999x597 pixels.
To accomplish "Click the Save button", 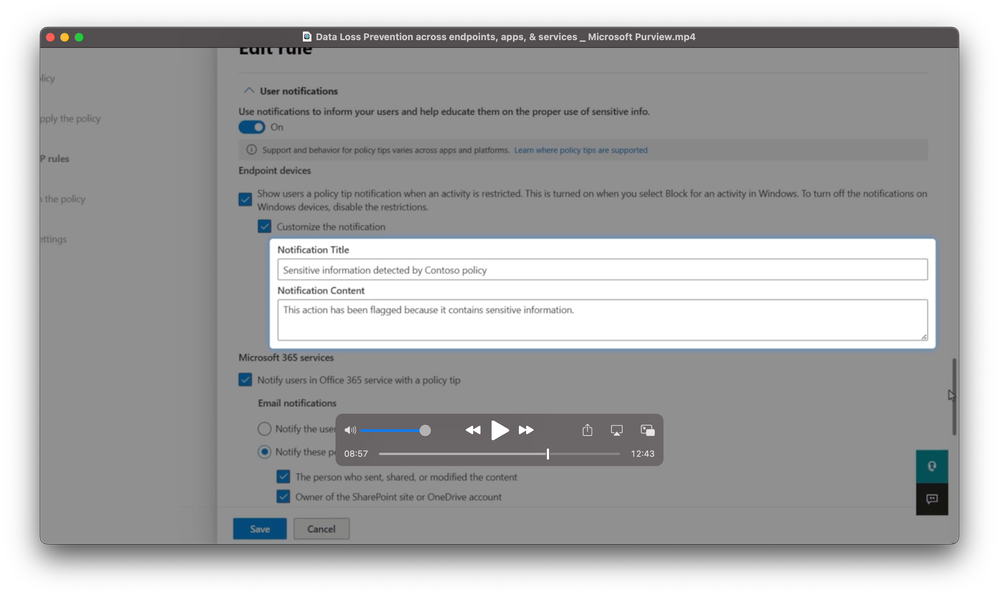I will 259,529.
